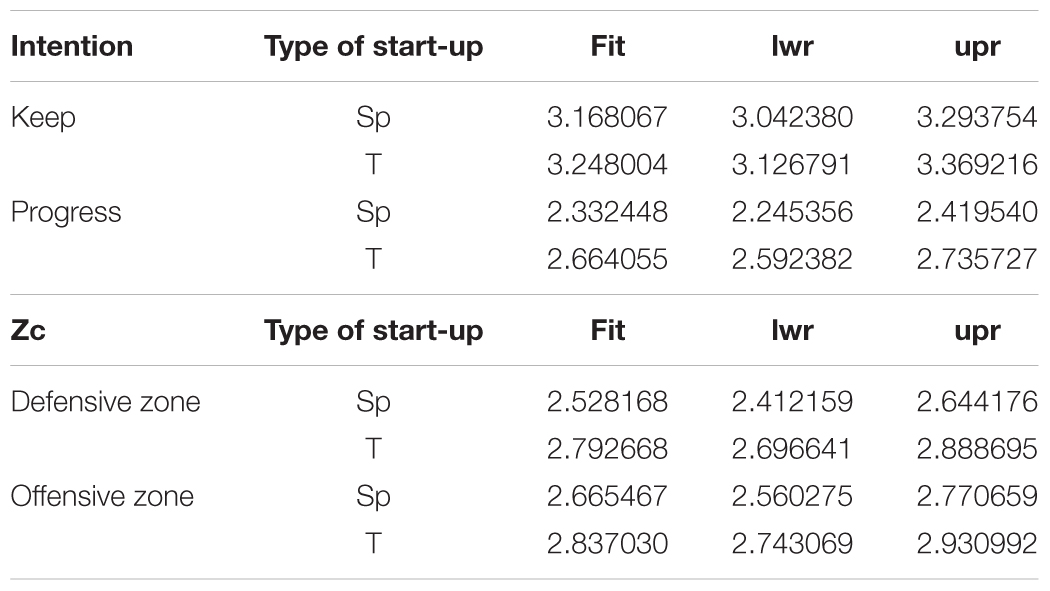Viewport: 1050px width, 591px height.
Task: Select the first Type of start-up header
Action: (373, 48)
